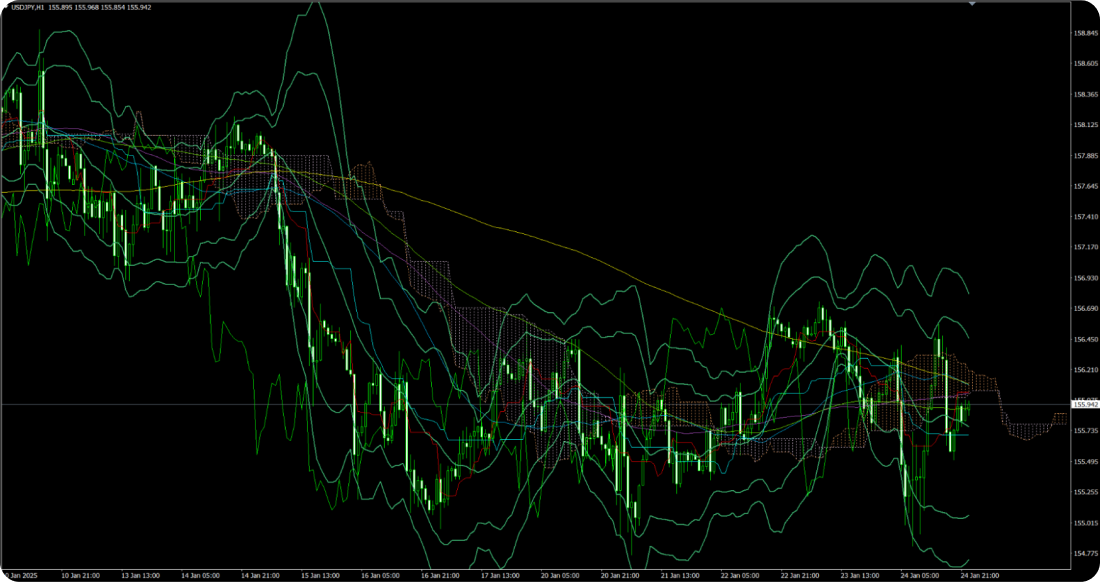1100x582 pixels.
Task: Click the 156.450 price scale label
Action: [1085, 339]
